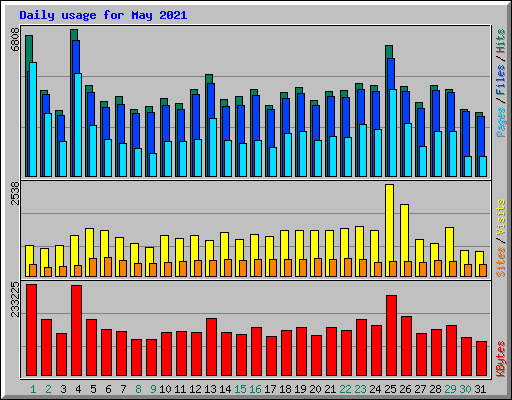
Task: Click day 21 on the date axis
Action: pos(330,389)
